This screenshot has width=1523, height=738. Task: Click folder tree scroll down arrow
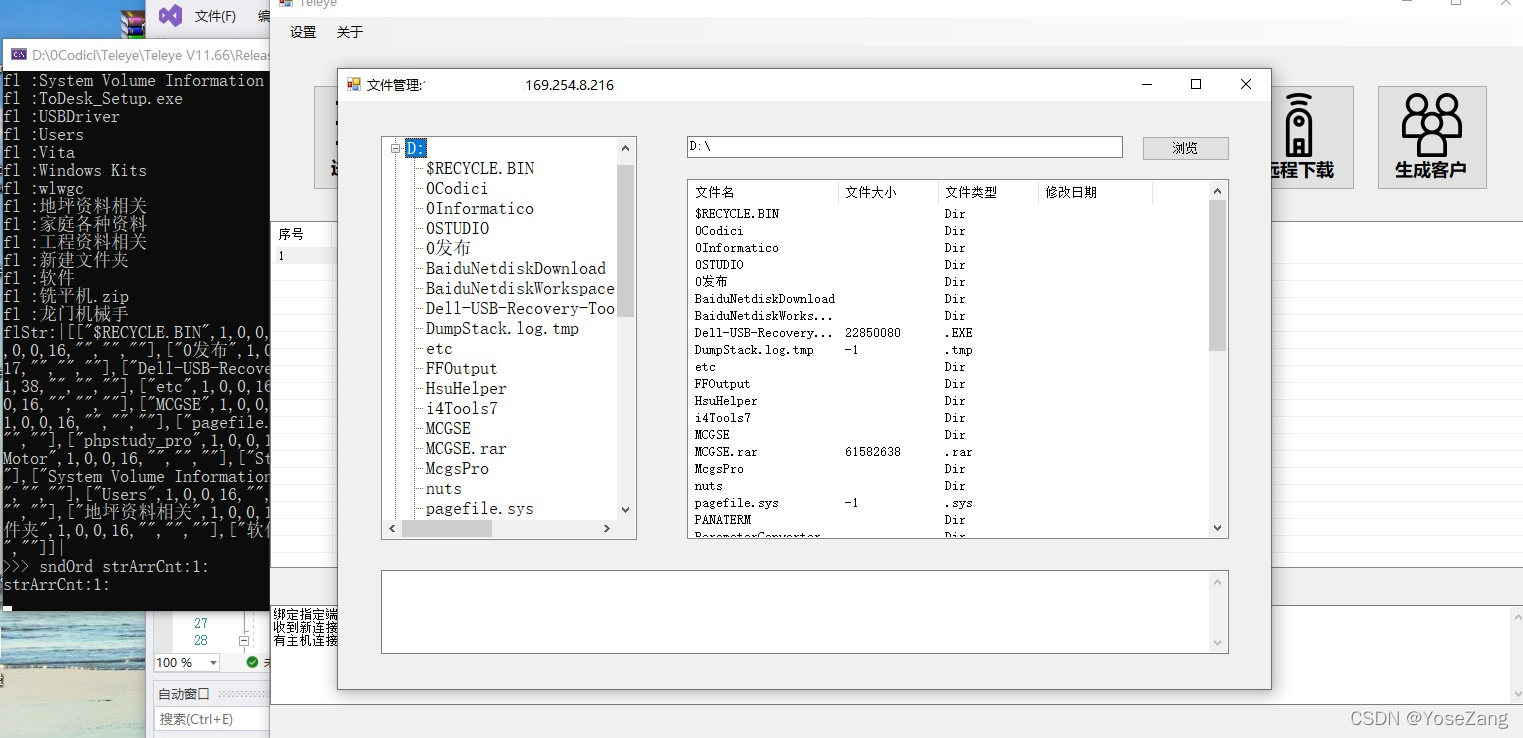point(626,509)
